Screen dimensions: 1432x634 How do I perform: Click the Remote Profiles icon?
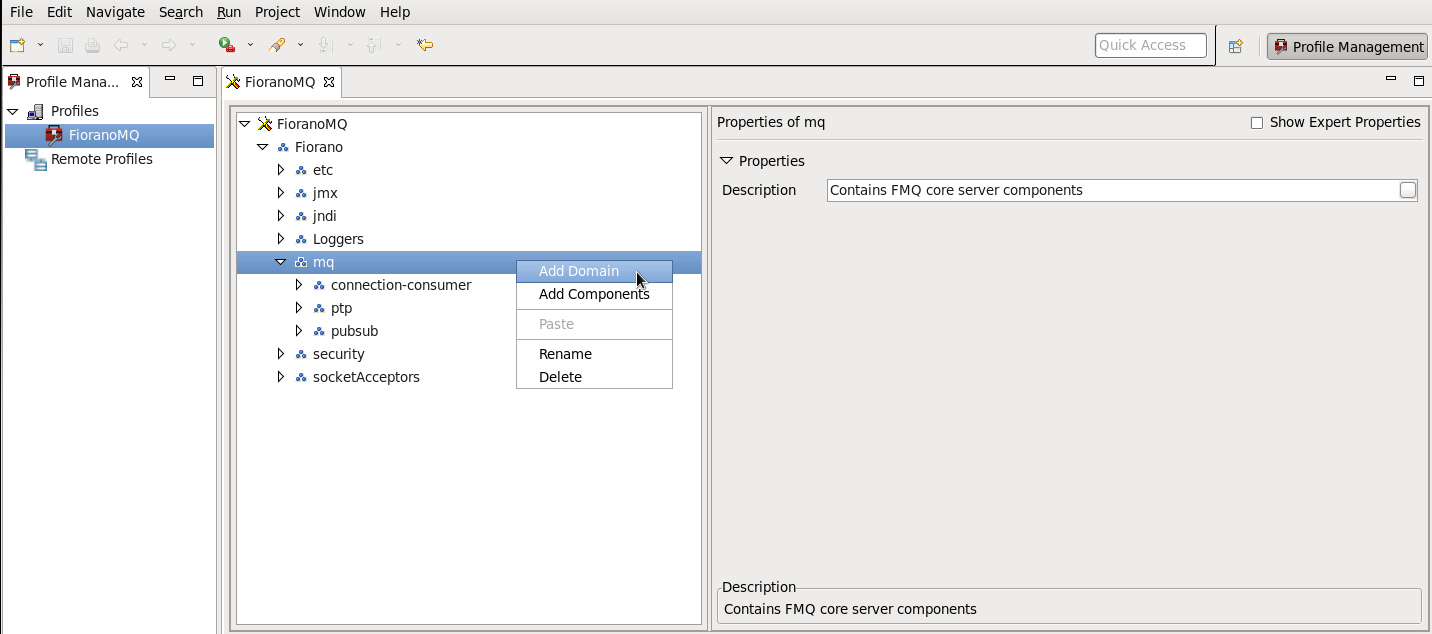(x=36, y=159)
